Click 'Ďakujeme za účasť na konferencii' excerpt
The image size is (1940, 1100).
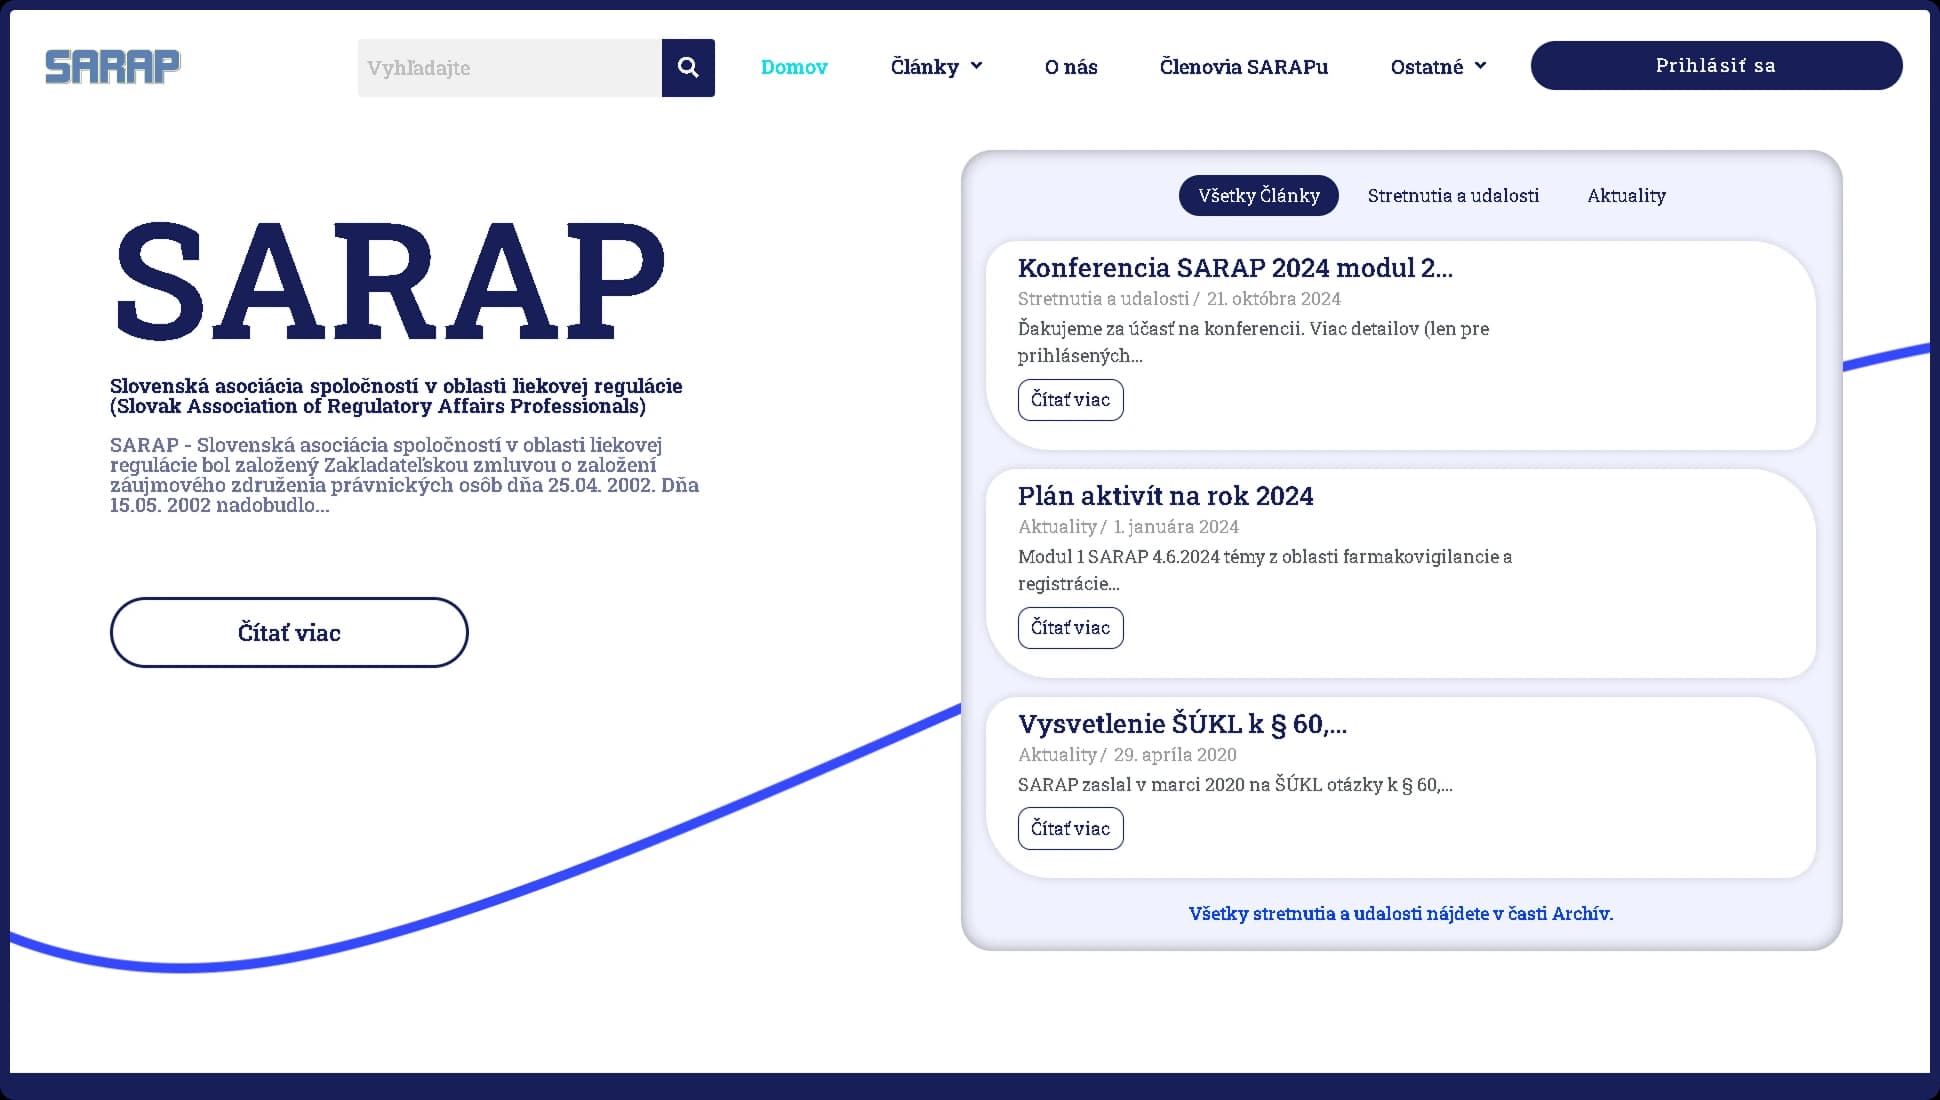pos(1253,342)
